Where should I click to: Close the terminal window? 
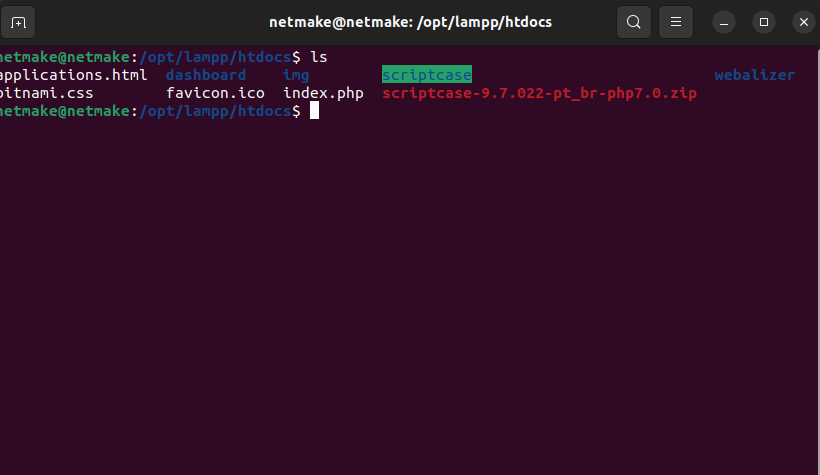click(804, 22)
